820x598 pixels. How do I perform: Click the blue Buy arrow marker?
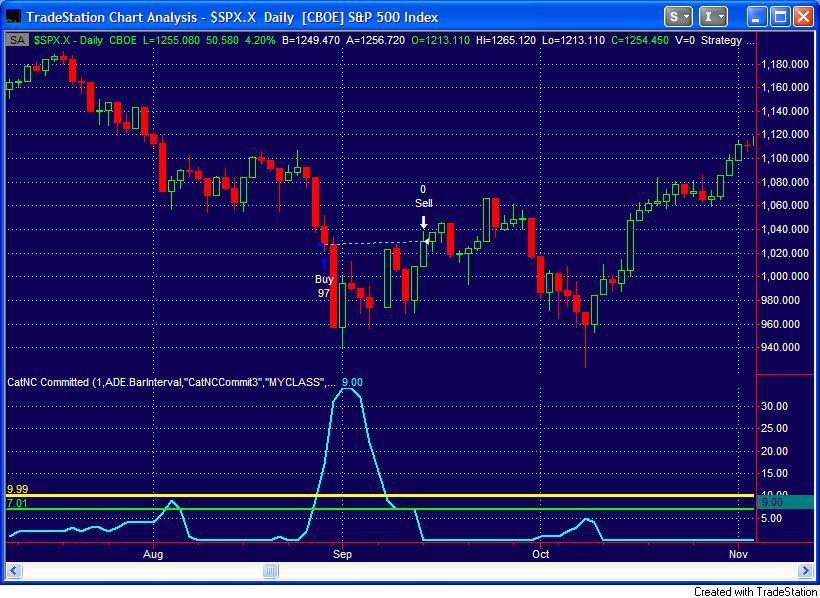(x=324, y=263)
